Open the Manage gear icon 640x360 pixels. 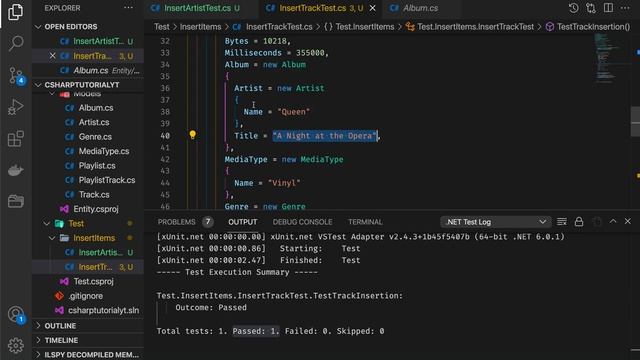click(16, 346)
